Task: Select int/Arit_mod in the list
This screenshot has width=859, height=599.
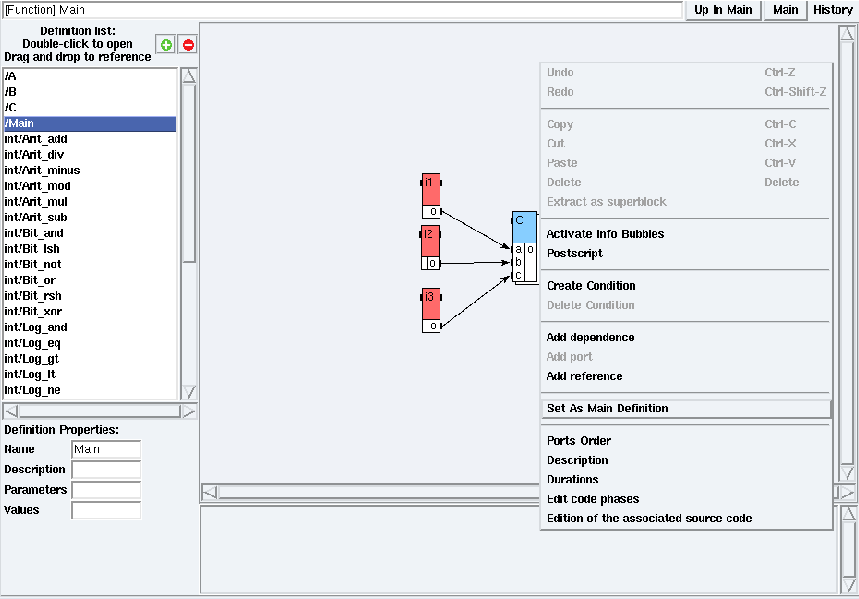Action: (90, 186)
